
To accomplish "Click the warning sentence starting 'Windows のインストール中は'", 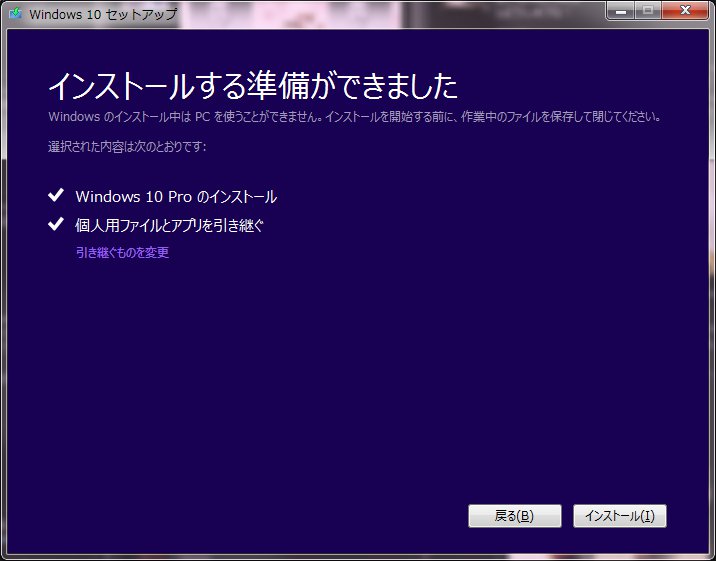I will point(355,116).
